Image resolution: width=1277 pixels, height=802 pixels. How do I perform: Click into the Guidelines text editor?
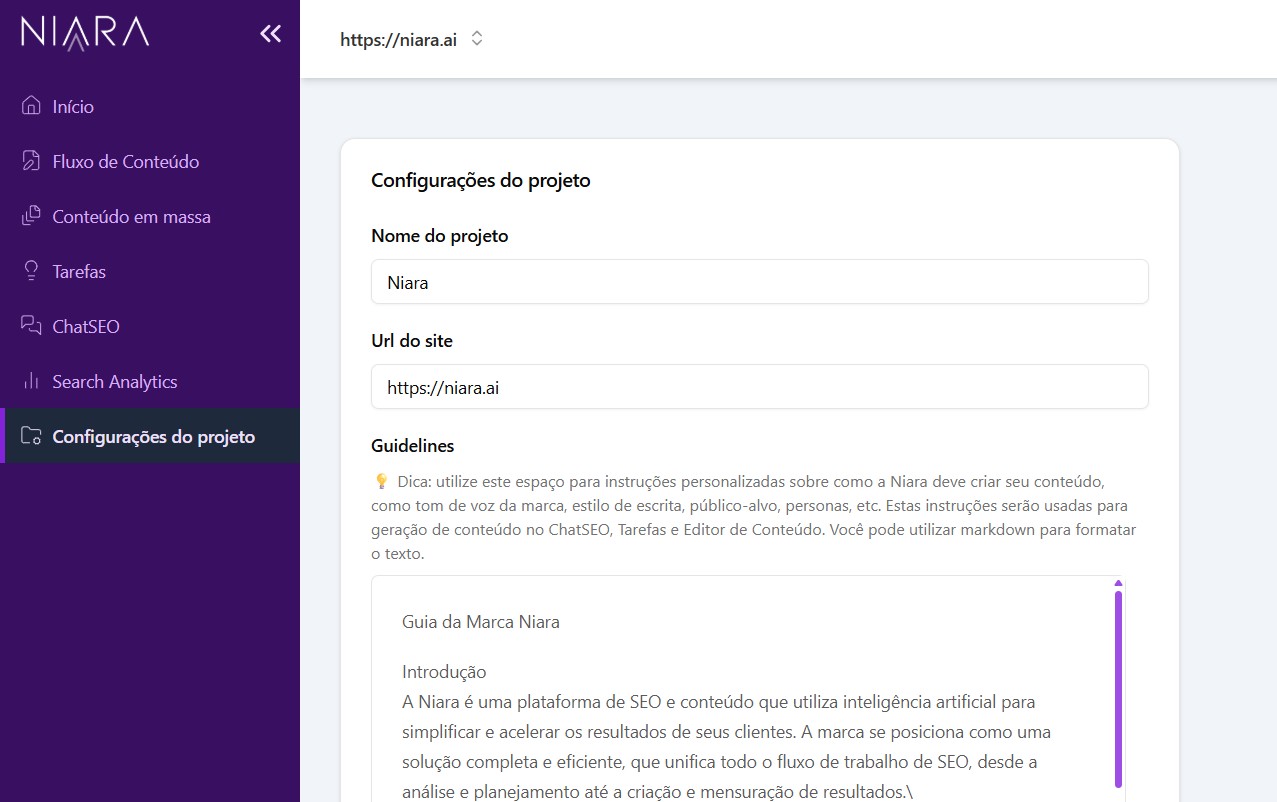pos(740,700)
